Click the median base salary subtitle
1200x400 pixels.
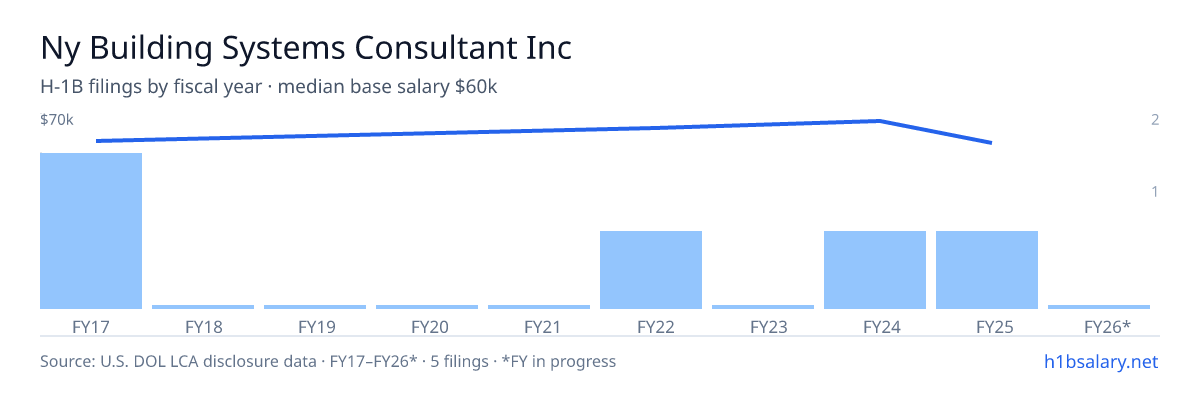(387, 87)
